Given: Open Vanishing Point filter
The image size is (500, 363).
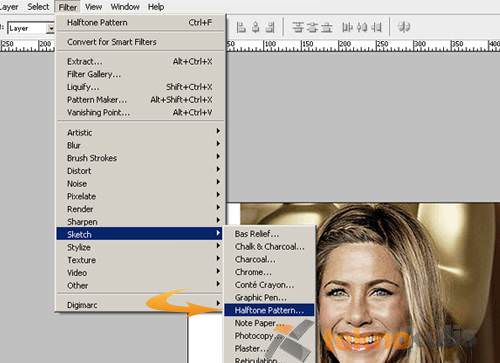Looking at the screenshot, I should click(x=140, y=112).
